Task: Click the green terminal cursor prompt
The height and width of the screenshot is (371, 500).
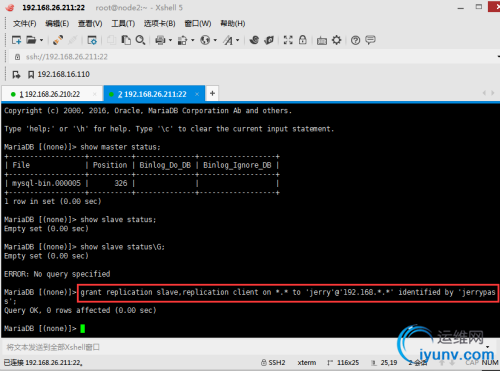Action: click(x=82, y=329)
